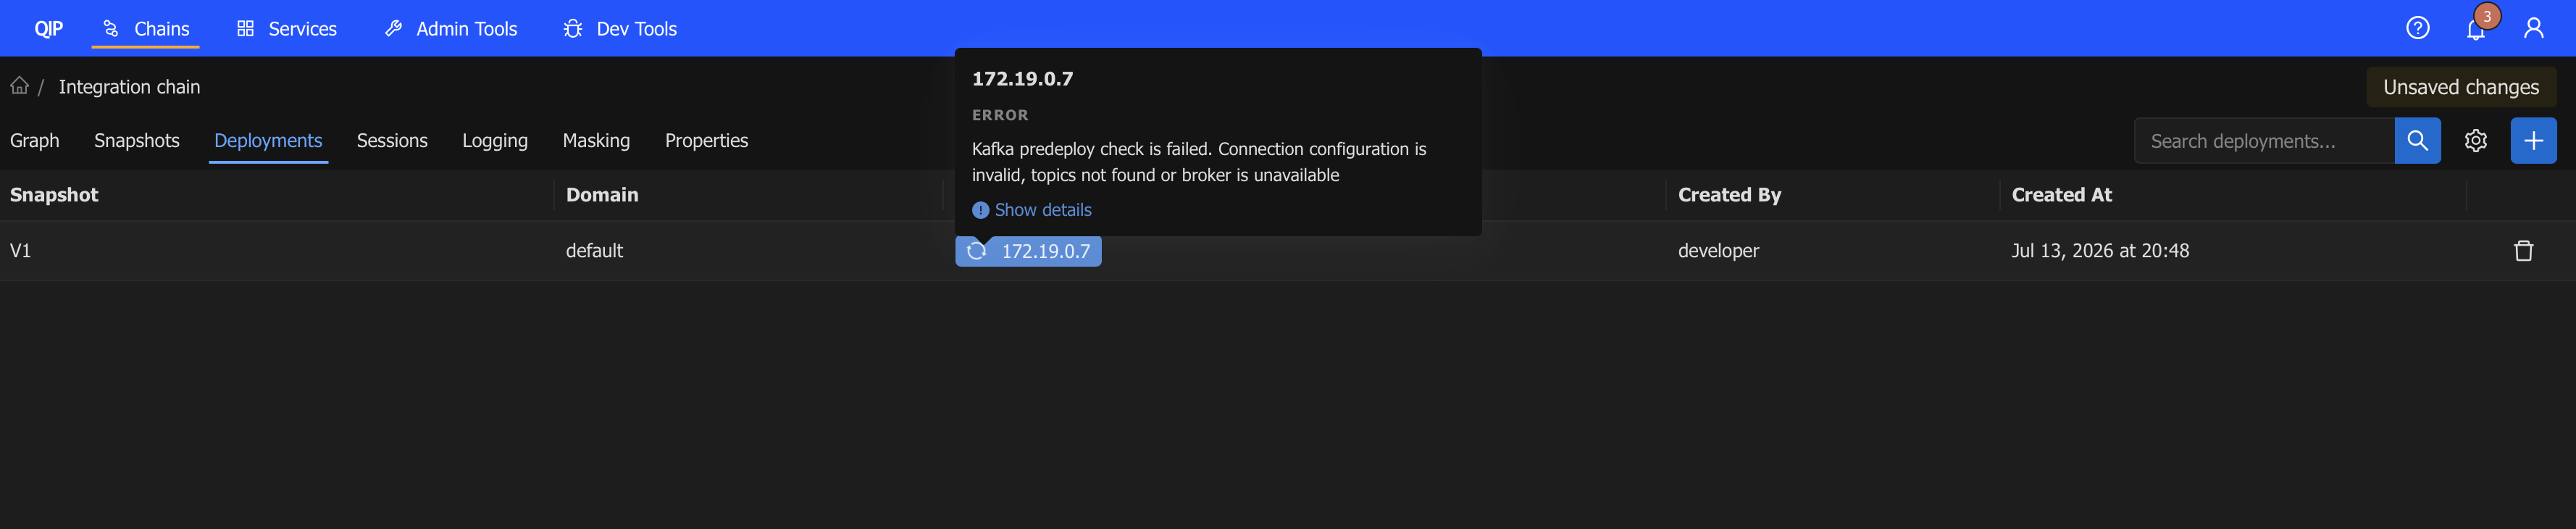Open the Chains menu
Image resolution: width=2576 pixels, height=529 pixels.
(x=146, y=29)
